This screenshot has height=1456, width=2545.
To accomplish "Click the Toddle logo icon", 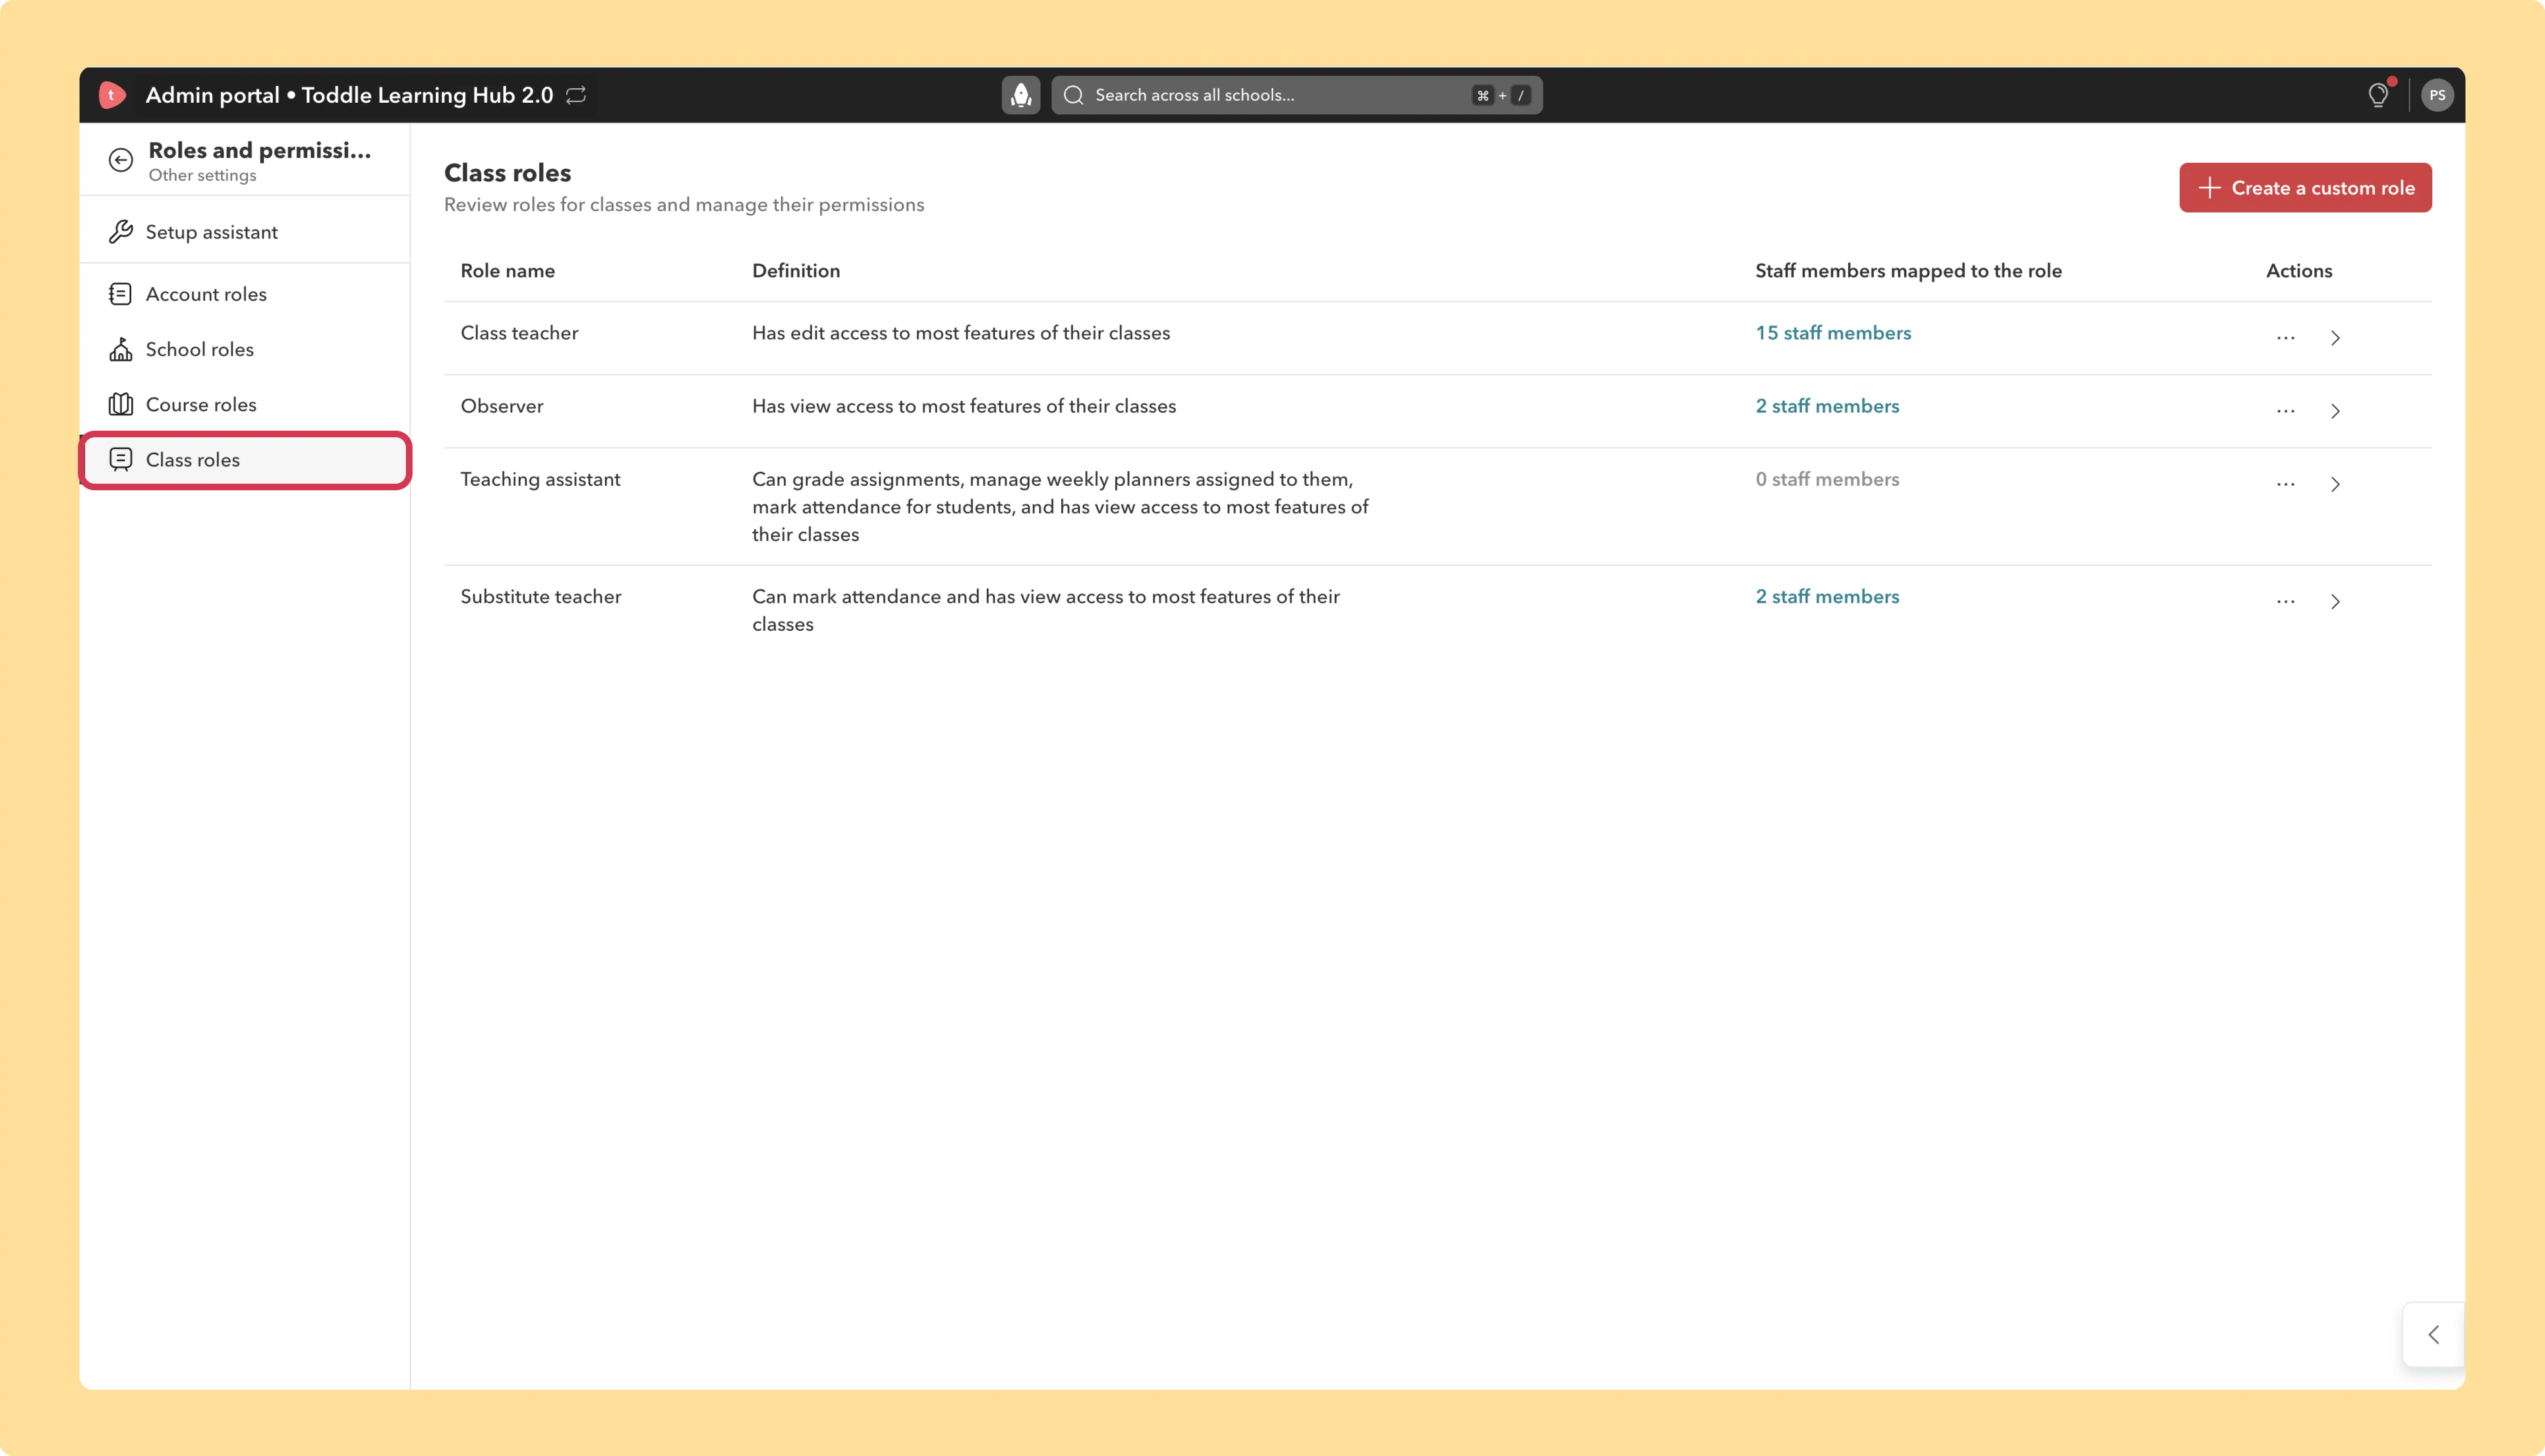I will coord(111,95).
